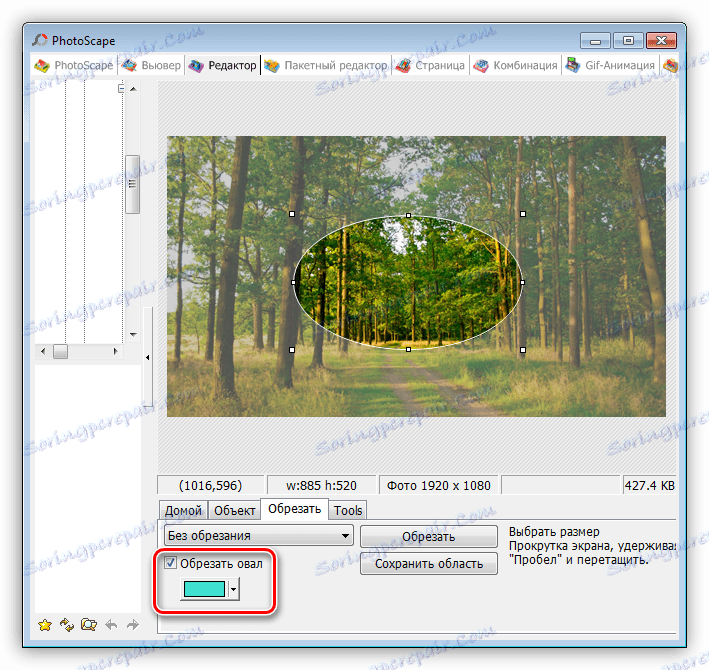The height and width of the screenshot is (670, 709).
Task: Minimize the PhotoScape window
Action: (x=595, y=41)
